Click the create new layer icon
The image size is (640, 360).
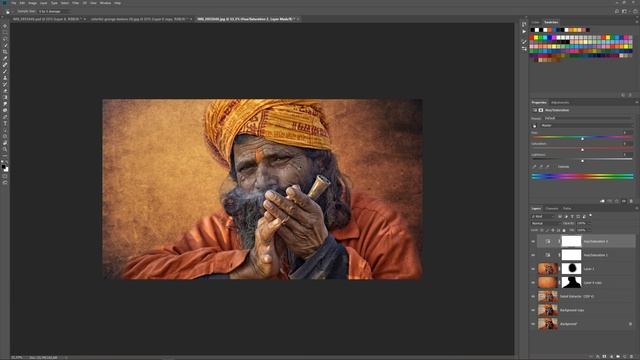point(624,357)
